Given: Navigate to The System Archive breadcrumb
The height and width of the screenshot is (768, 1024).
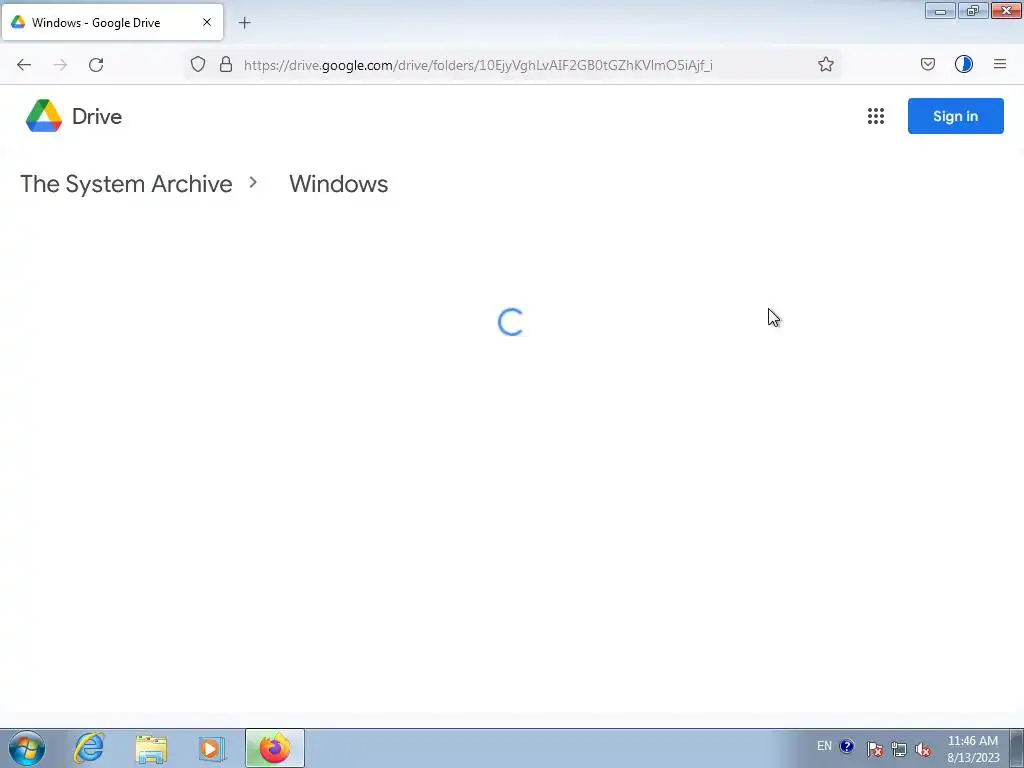Looking at the screenshot, I should (x=126, y=184).
